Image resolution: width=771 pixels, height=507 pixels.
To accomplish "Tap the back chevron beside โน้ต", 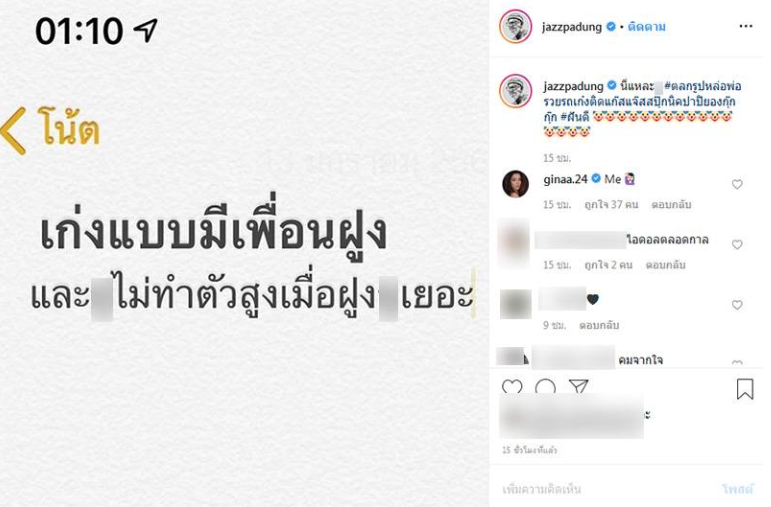I will pyautogui.click(x=13, y=131).
